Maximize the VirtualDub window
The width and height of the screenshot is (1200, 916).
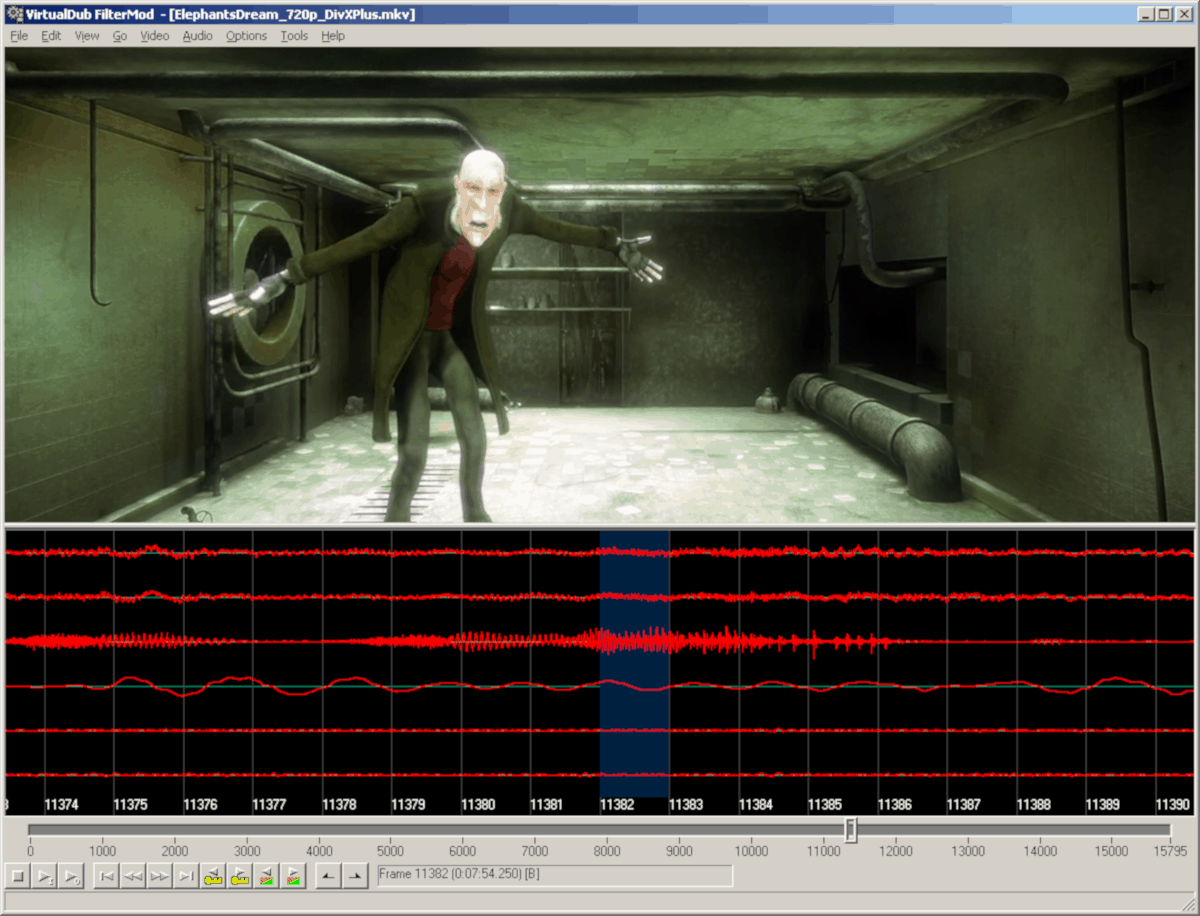tap(1164, 13)
